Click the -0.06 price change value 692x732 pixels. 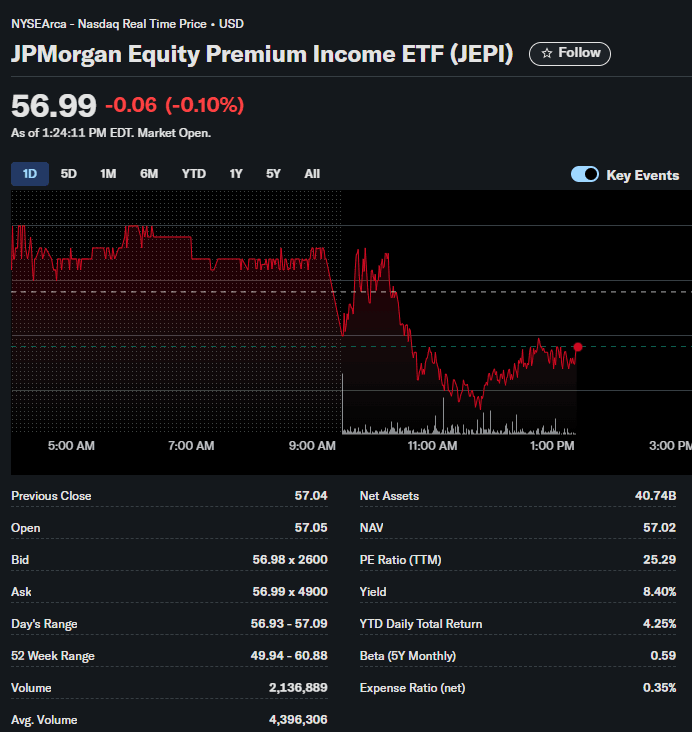tap(131, 105)
